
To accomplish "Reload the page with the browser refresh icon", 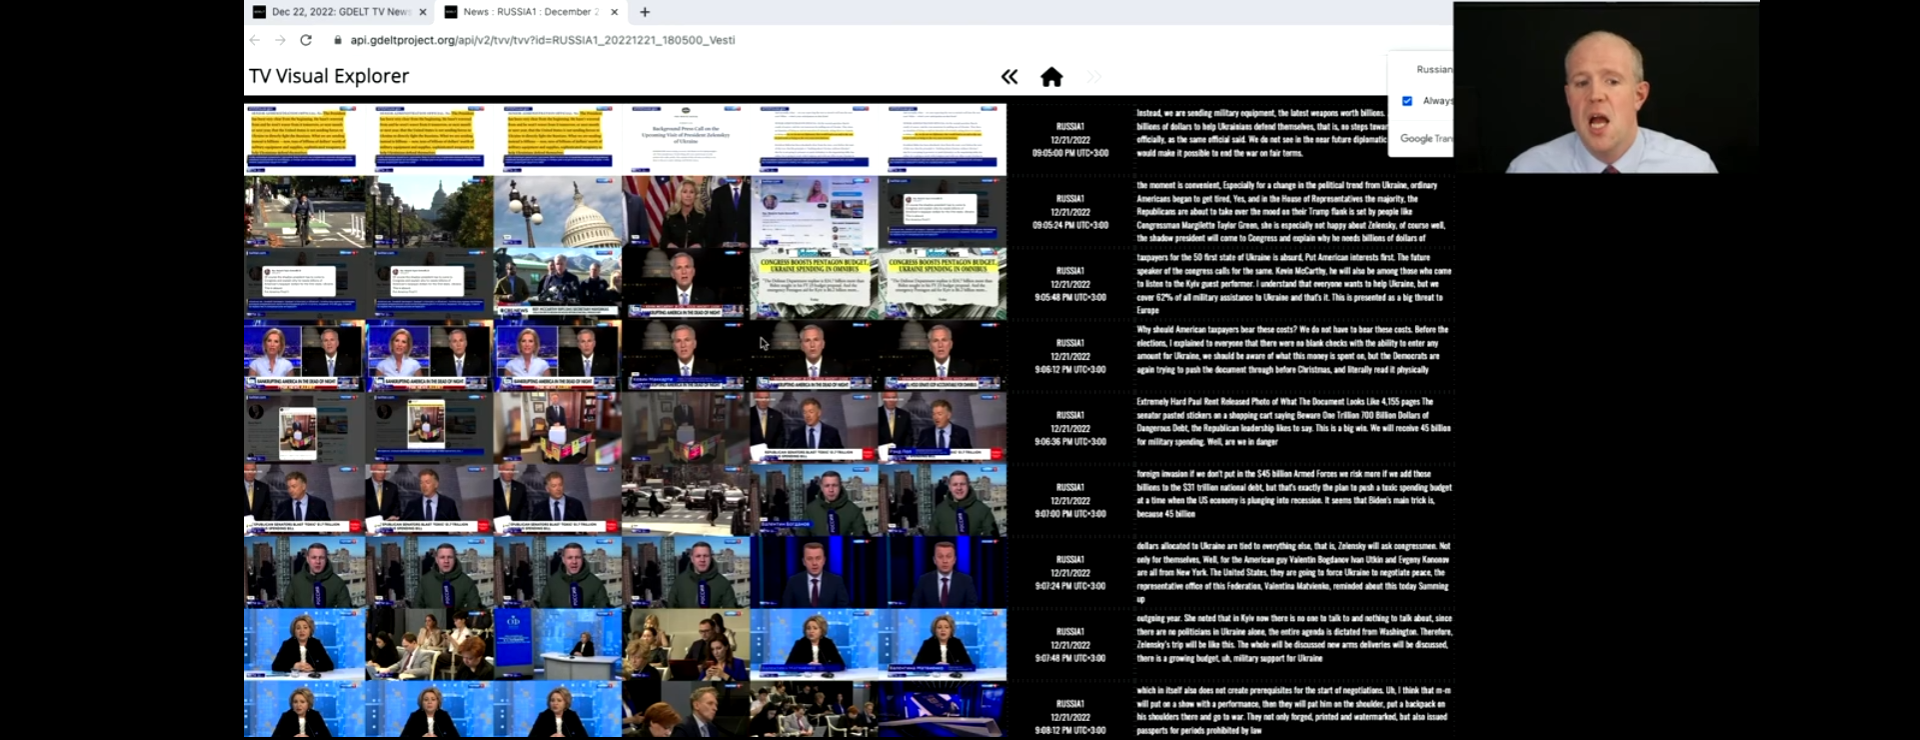I will click(306, 40).
